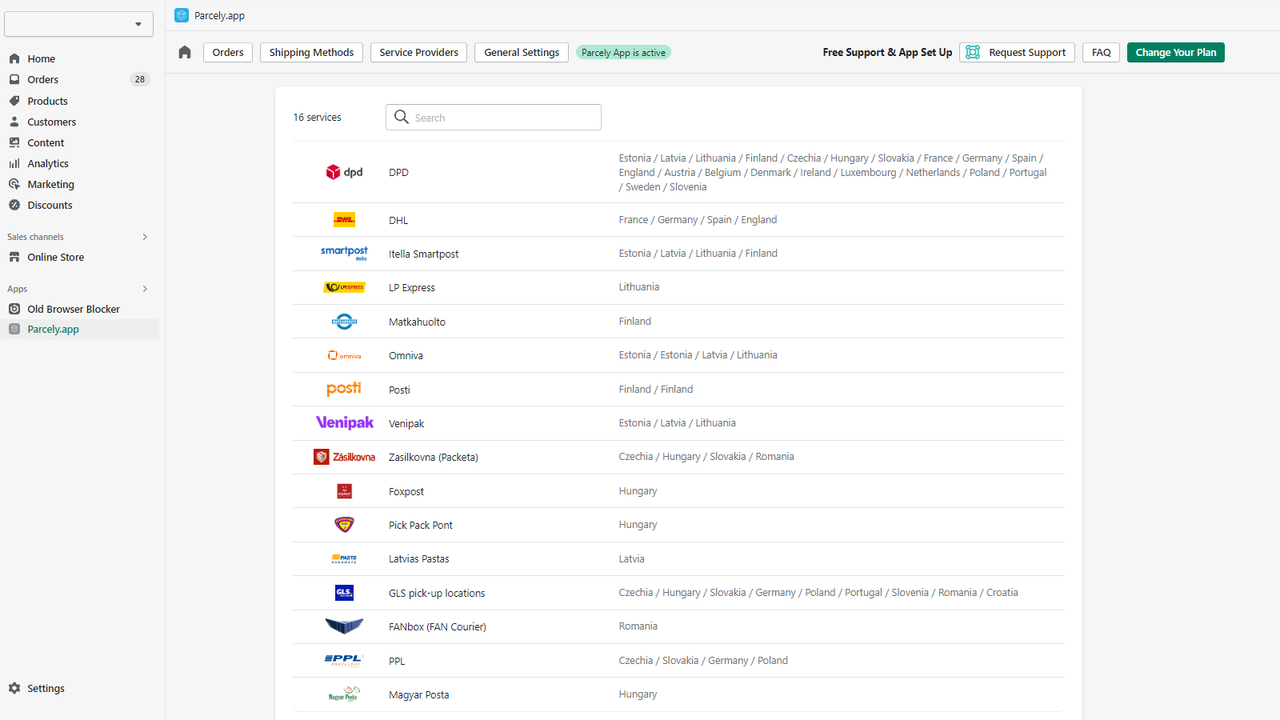Click the Analytics bar chart icon

(x=14, y=164)
